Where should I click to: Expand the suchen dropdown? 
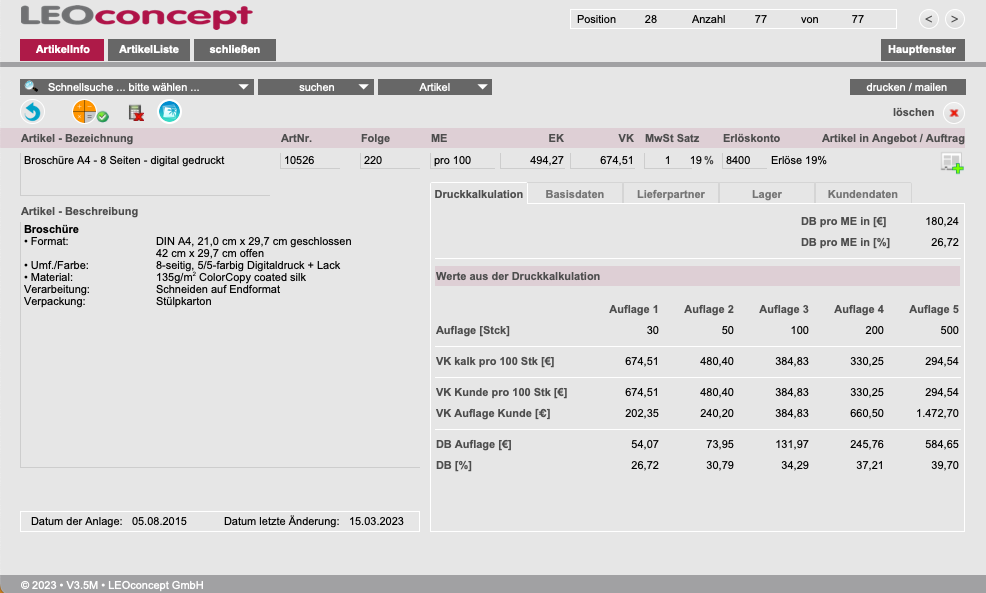315,87
